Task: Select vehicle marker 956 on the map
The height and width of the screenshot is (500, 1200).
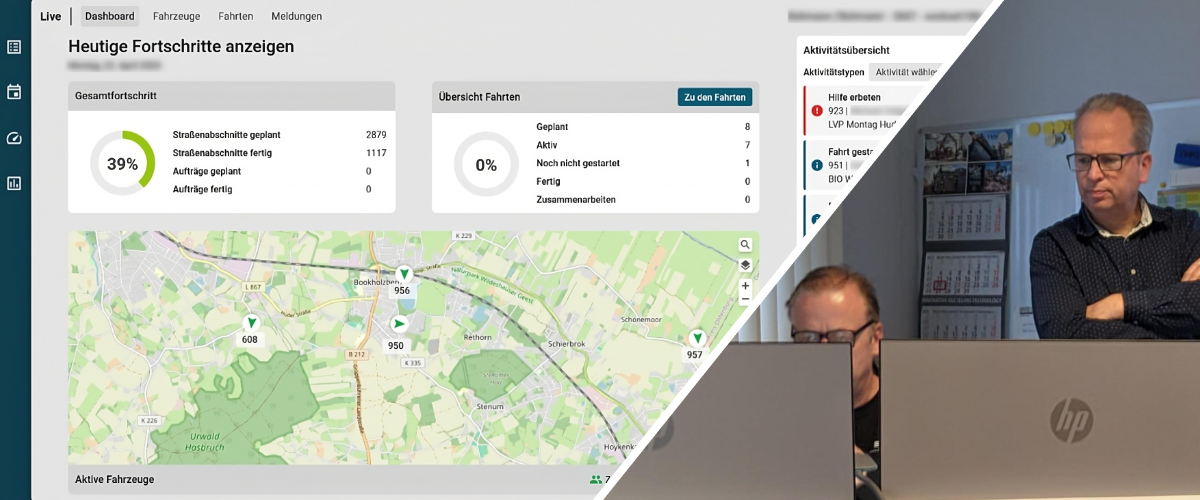Action: click(x=403, y=275)
